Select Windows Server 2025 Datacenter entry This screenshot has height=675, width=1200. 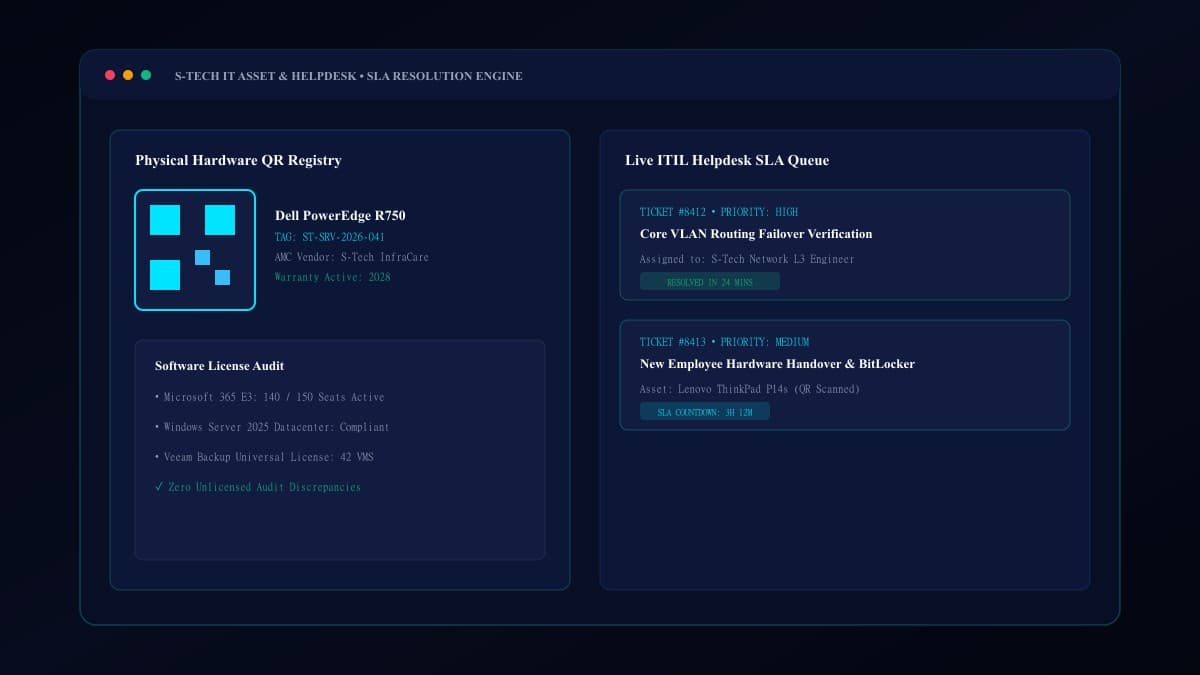tap(272, 427)
